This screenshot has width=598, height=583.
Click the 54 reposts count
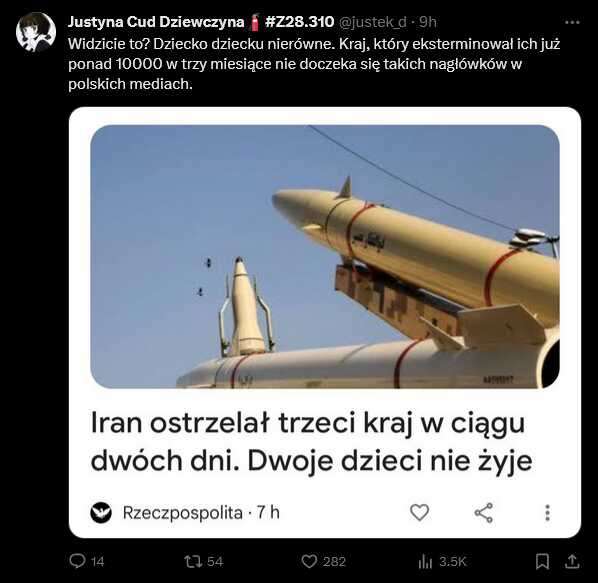[215, 562]
